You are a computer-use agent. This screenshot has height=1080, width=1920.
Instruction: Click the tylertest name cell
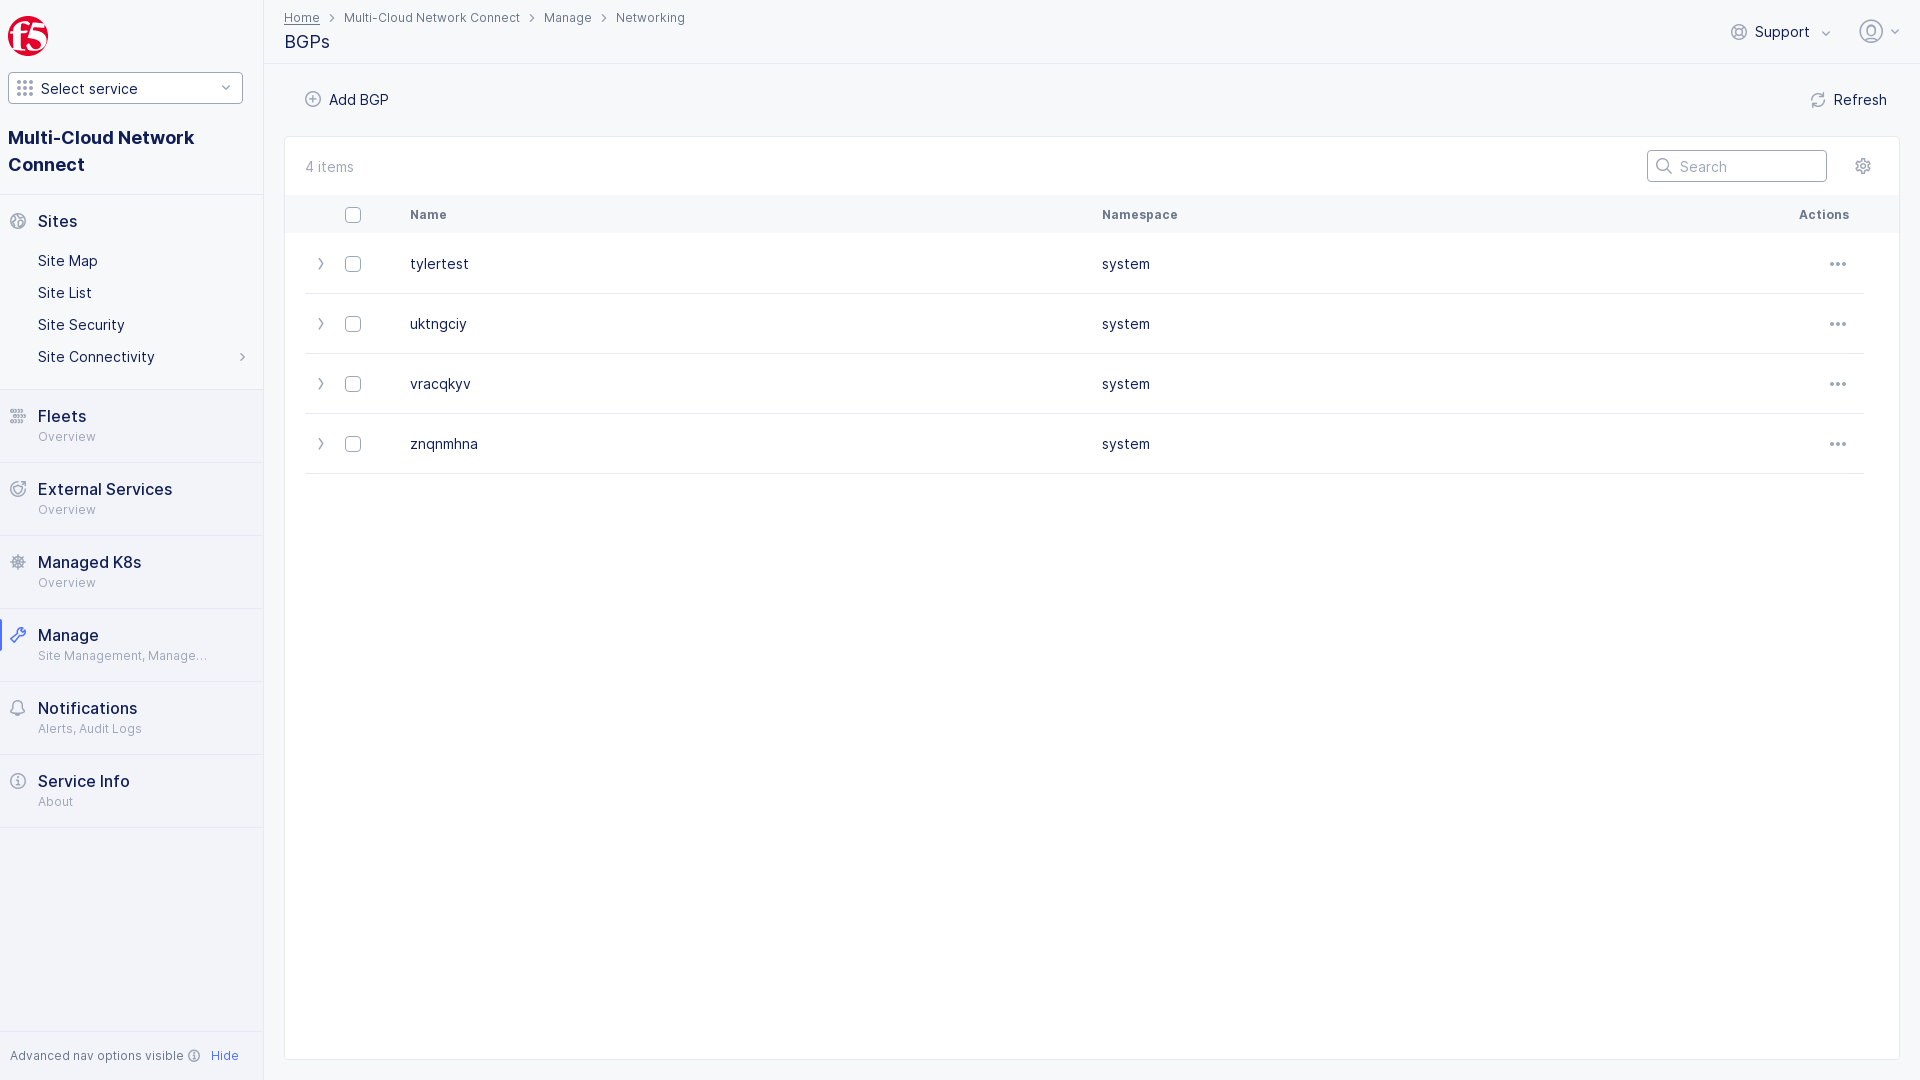click(439, 264)
